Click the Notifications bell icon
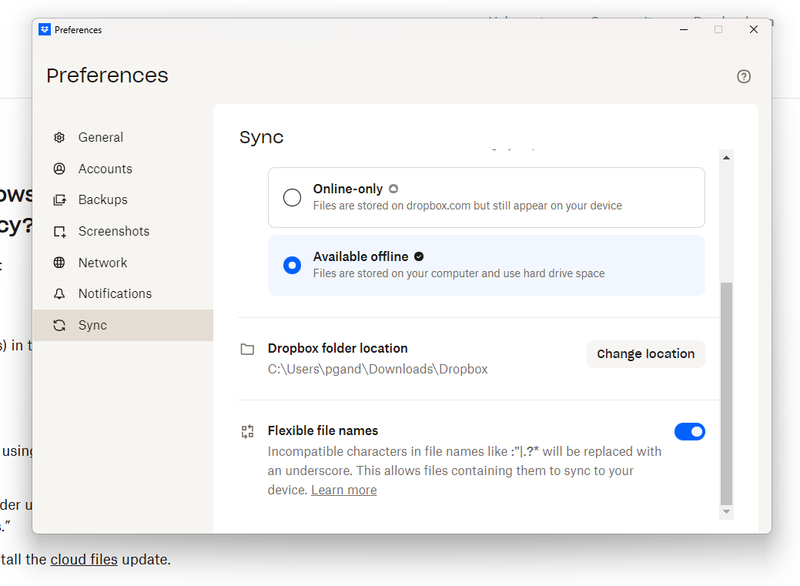The height and width of the screenshot is (586, 800). pyautogui.click(x=60, y=294)
